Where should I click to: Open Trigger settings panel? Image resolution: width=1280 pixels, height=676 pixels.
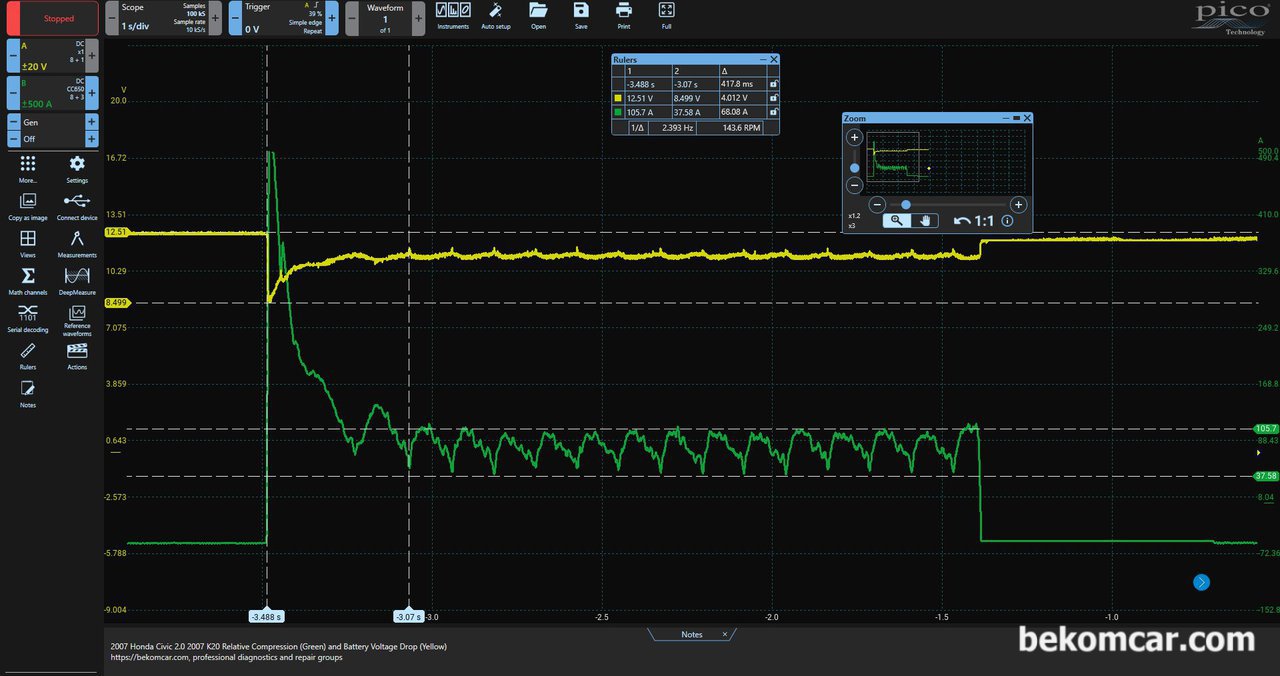[x=283, y=18]
